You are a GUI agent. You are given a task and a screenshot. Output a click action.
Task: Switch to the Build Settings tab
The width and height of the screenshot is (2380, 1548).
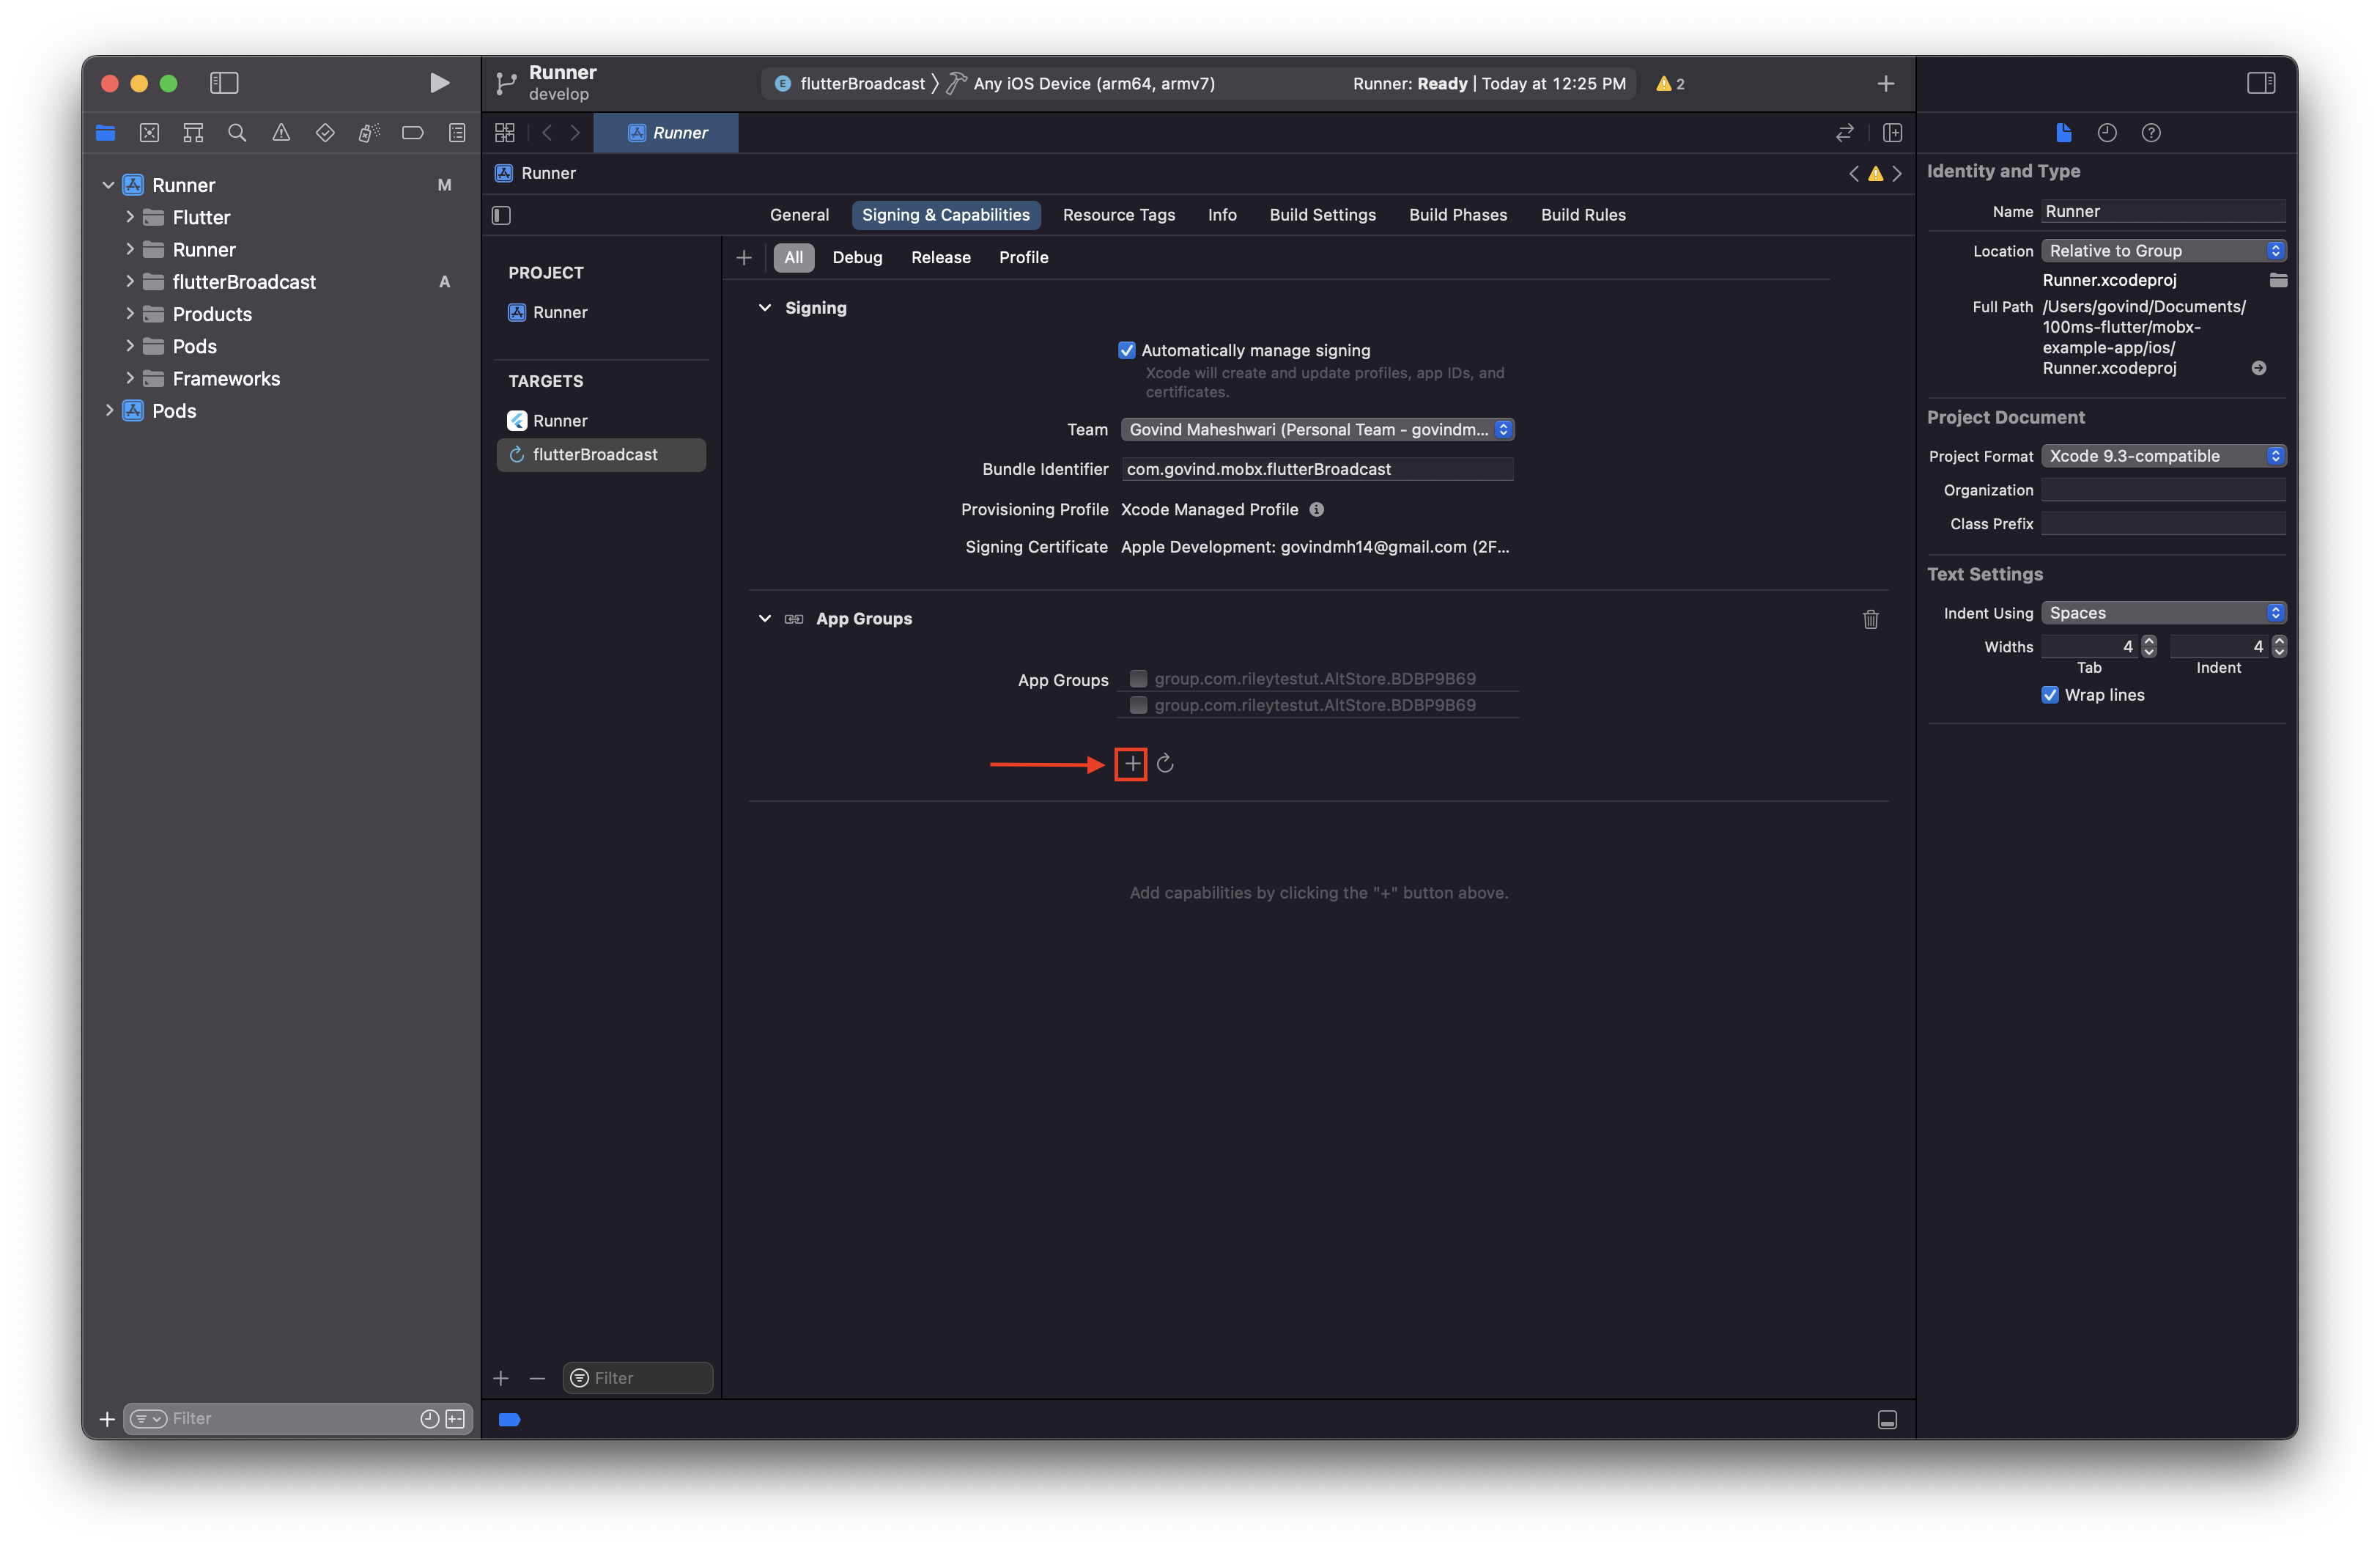coord(1322,214)
